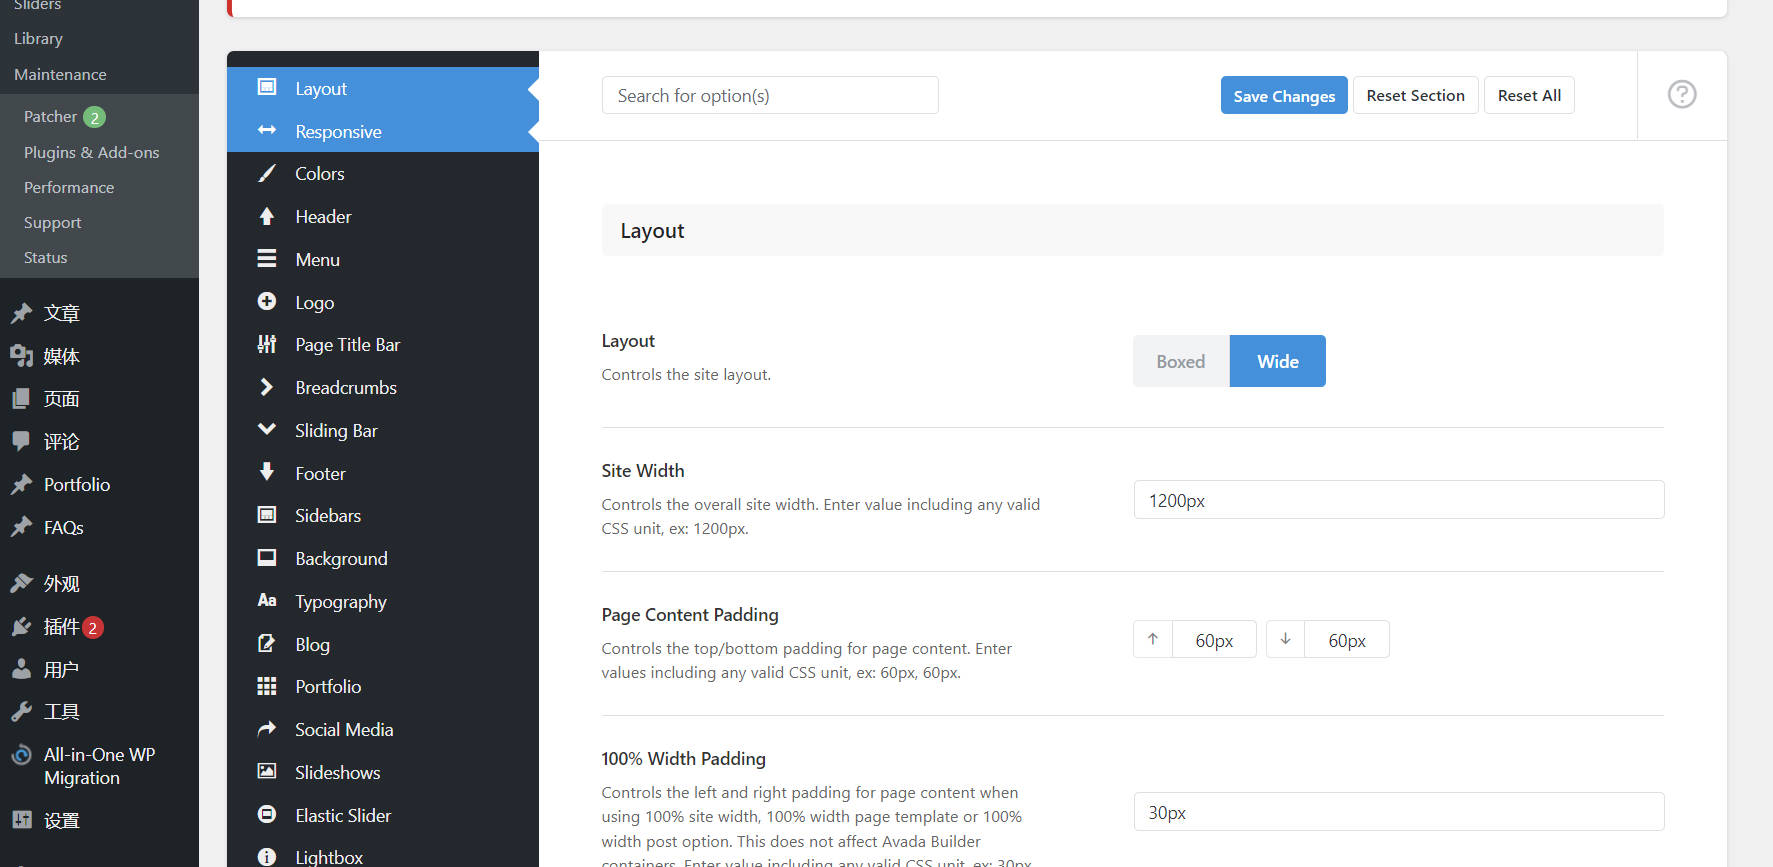Screen dimensions: 1773x867
Task: Click the bottom page content padding field
Action: 1347,640
